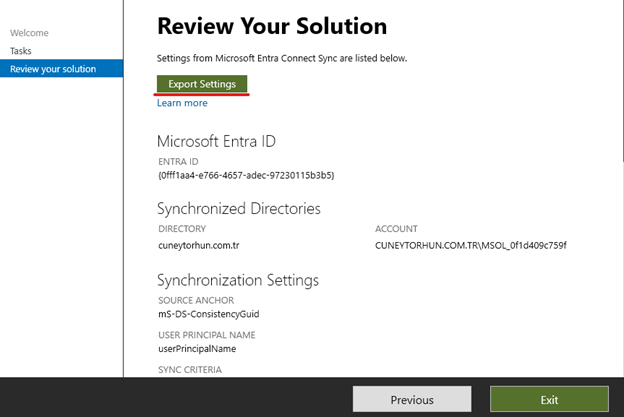Click the Synchronized Directories heading
The image size is (624, 417).
click(239, 208)
